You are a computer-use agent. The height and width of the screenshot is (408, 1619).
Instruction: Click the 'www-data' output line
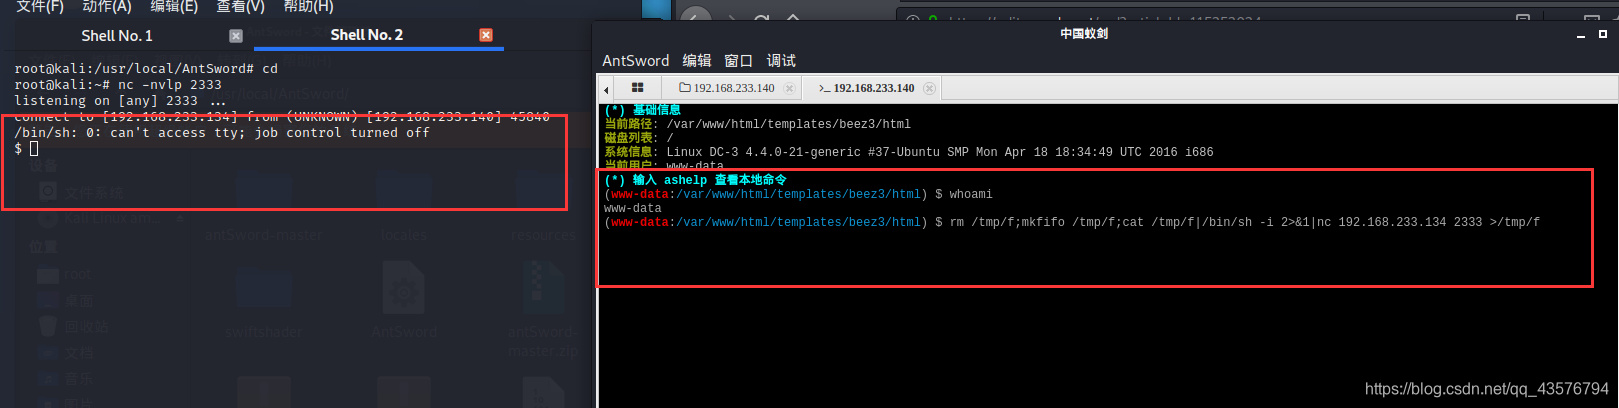click(x=633, y=208)
